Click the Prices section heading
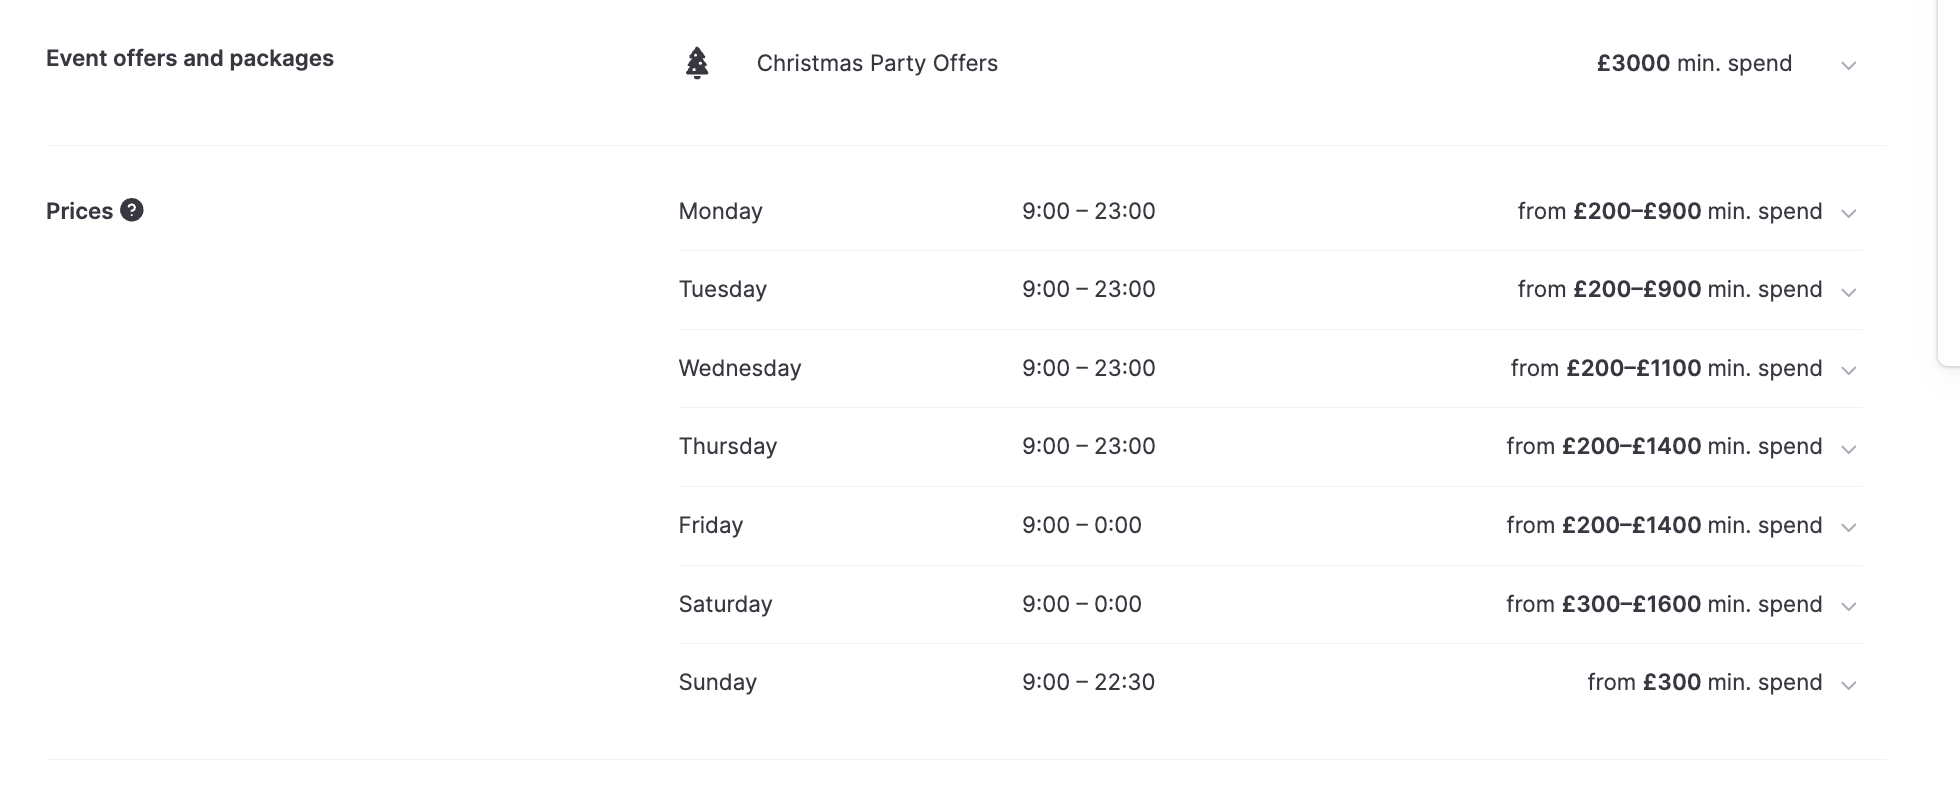The image size is (1960, 794). click(79, 211)
